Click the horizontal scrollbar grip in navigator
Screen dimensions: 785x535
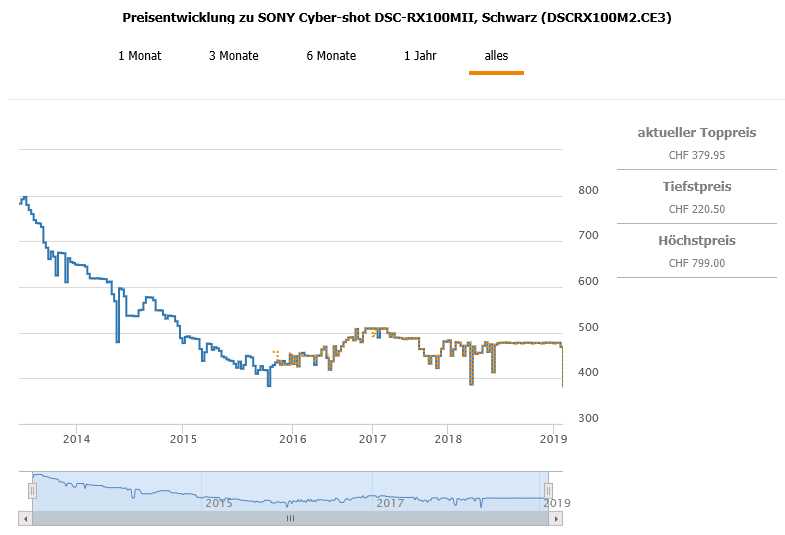pos(290,519)
